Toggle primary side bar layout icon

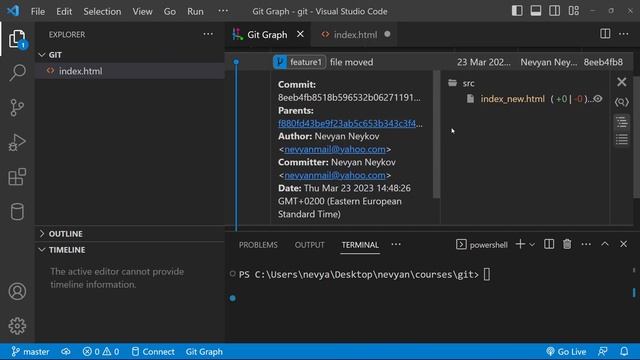pyautogui.click(x=517, y=11)
